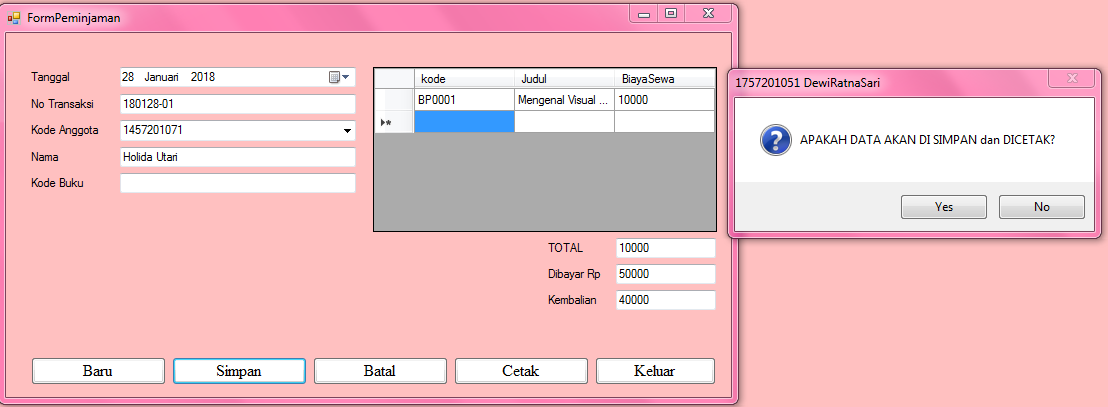
Task: Click the No button in dialog
Action: [1041, 207]
